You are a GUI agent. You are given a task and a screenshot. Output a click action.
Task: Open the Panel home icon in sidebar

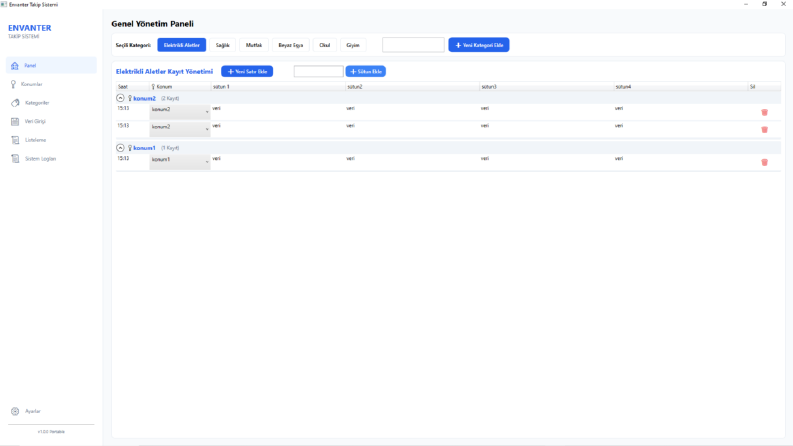point(15,66)
